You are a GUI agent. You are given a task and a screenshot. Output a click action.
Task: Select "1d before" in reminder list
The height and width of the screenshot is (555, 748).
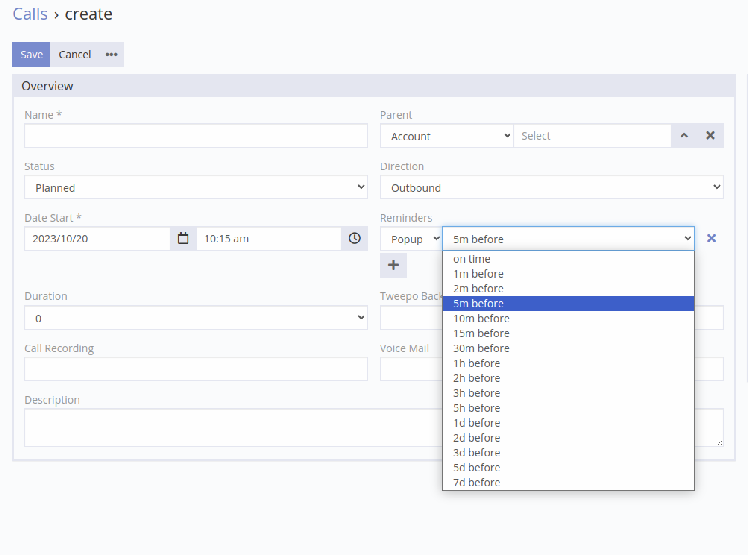(476, 423)
